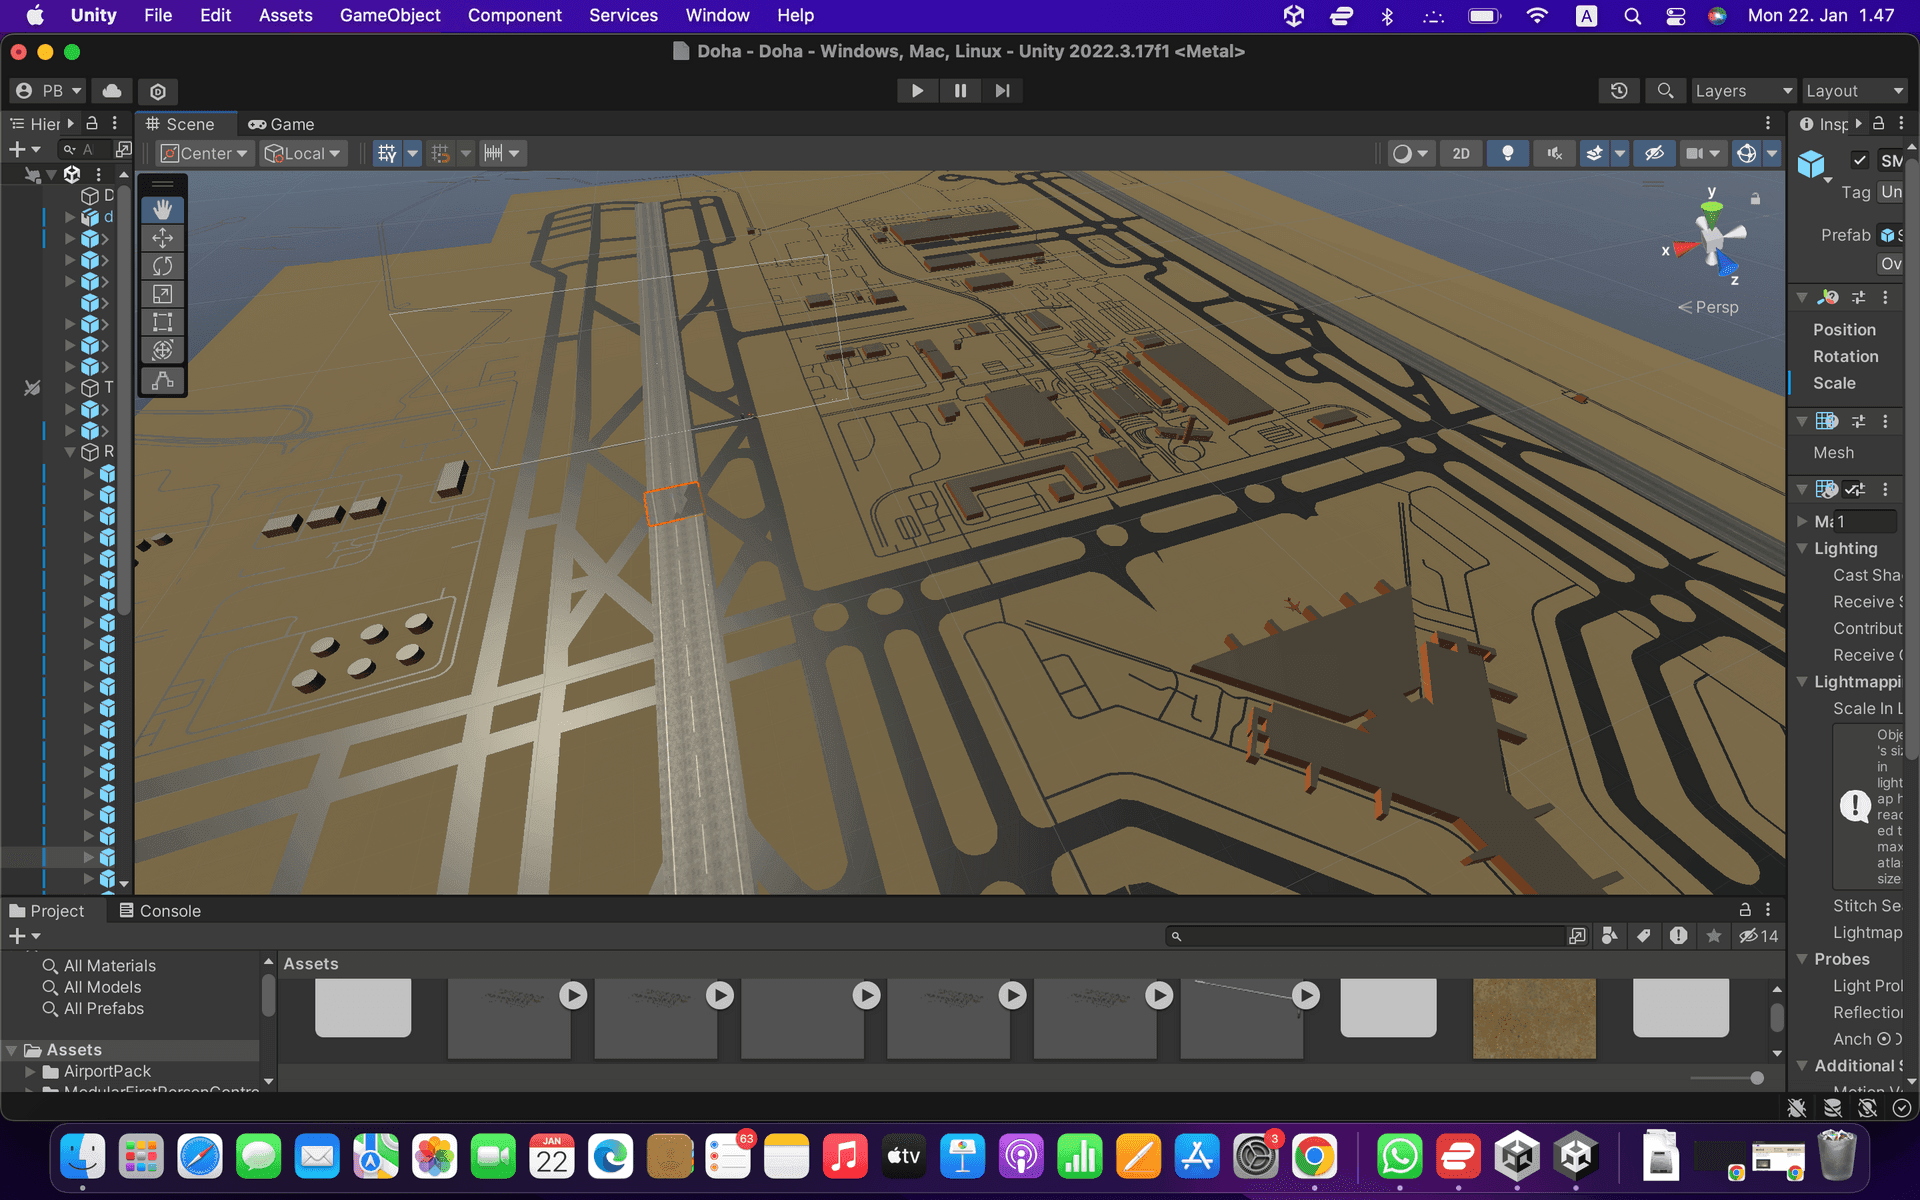
Task: Select the Scale tool icon
Action: (x=162, y=296)
